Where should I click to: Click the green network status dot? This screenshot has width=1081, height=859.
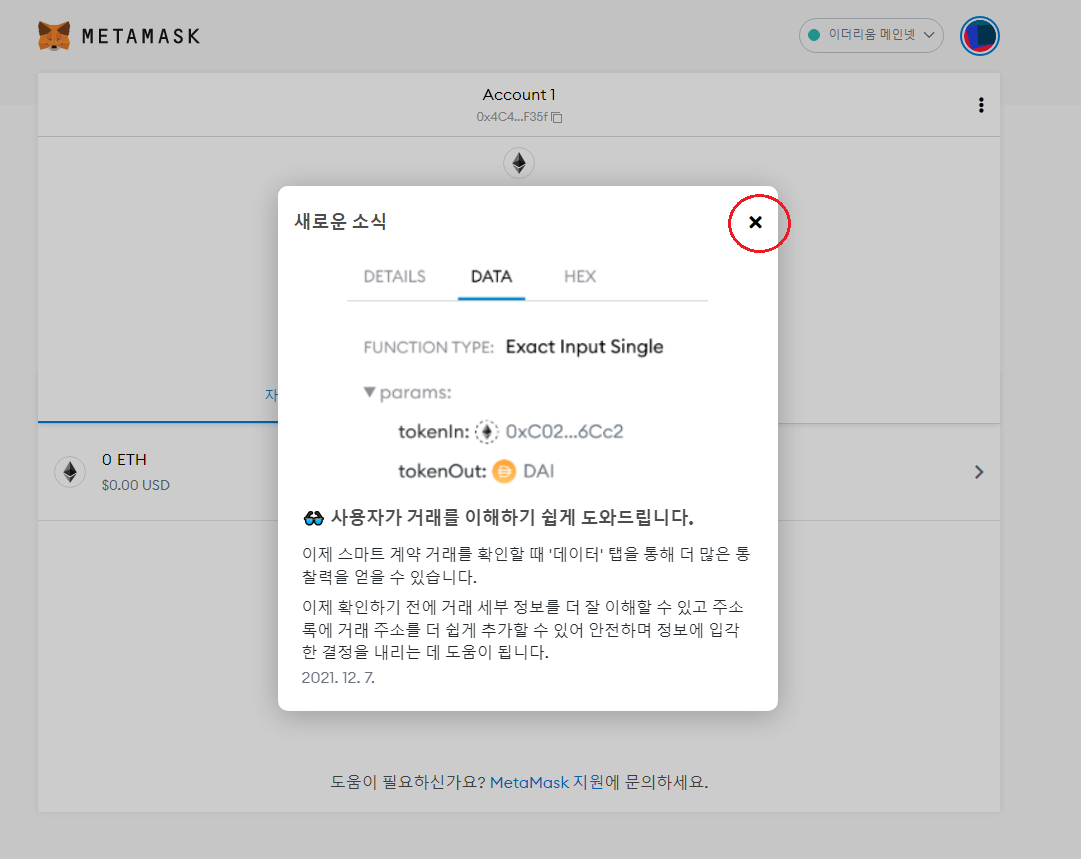(814, 35)
